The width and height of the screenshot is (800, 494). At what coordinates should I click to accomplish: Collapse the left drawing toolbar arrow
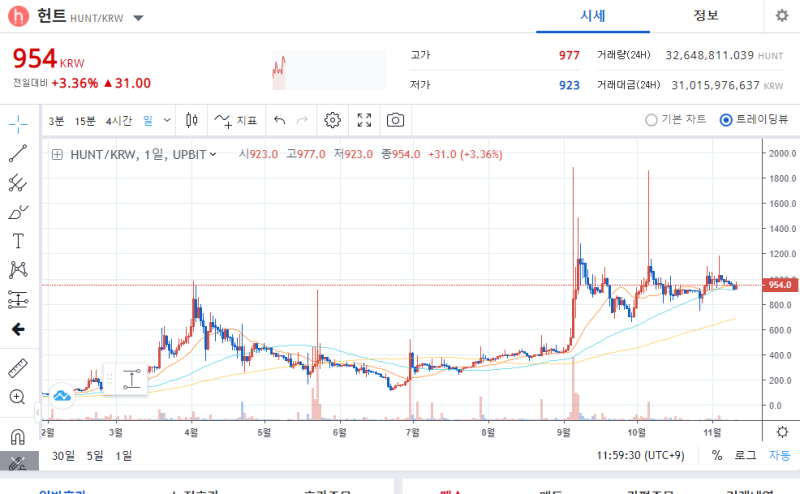coord(37,412)
